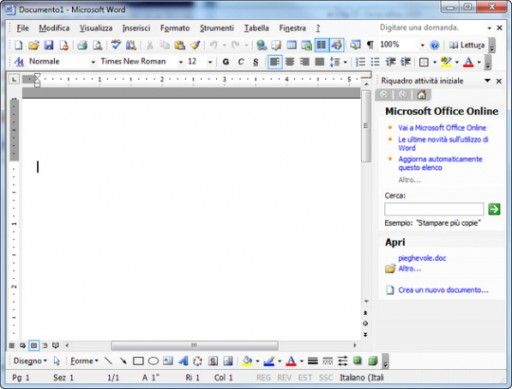Viewport: 512px width, 389px height.
Task: Open the Tabella menu
Action: click(x=256, y=28)
